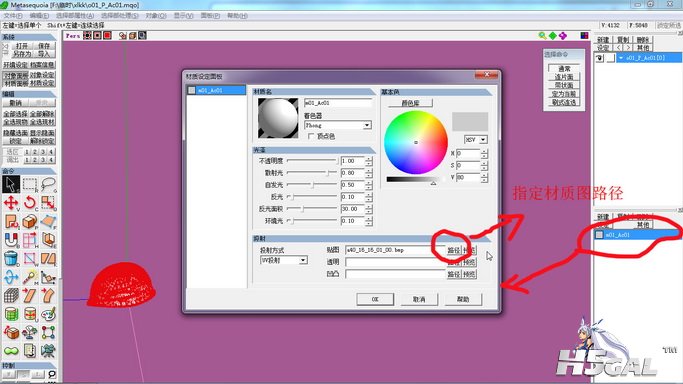This screenshot has width=683, height=384.
Task: Click the 路径 button next to 贴图 field
Action: [454, 250]
